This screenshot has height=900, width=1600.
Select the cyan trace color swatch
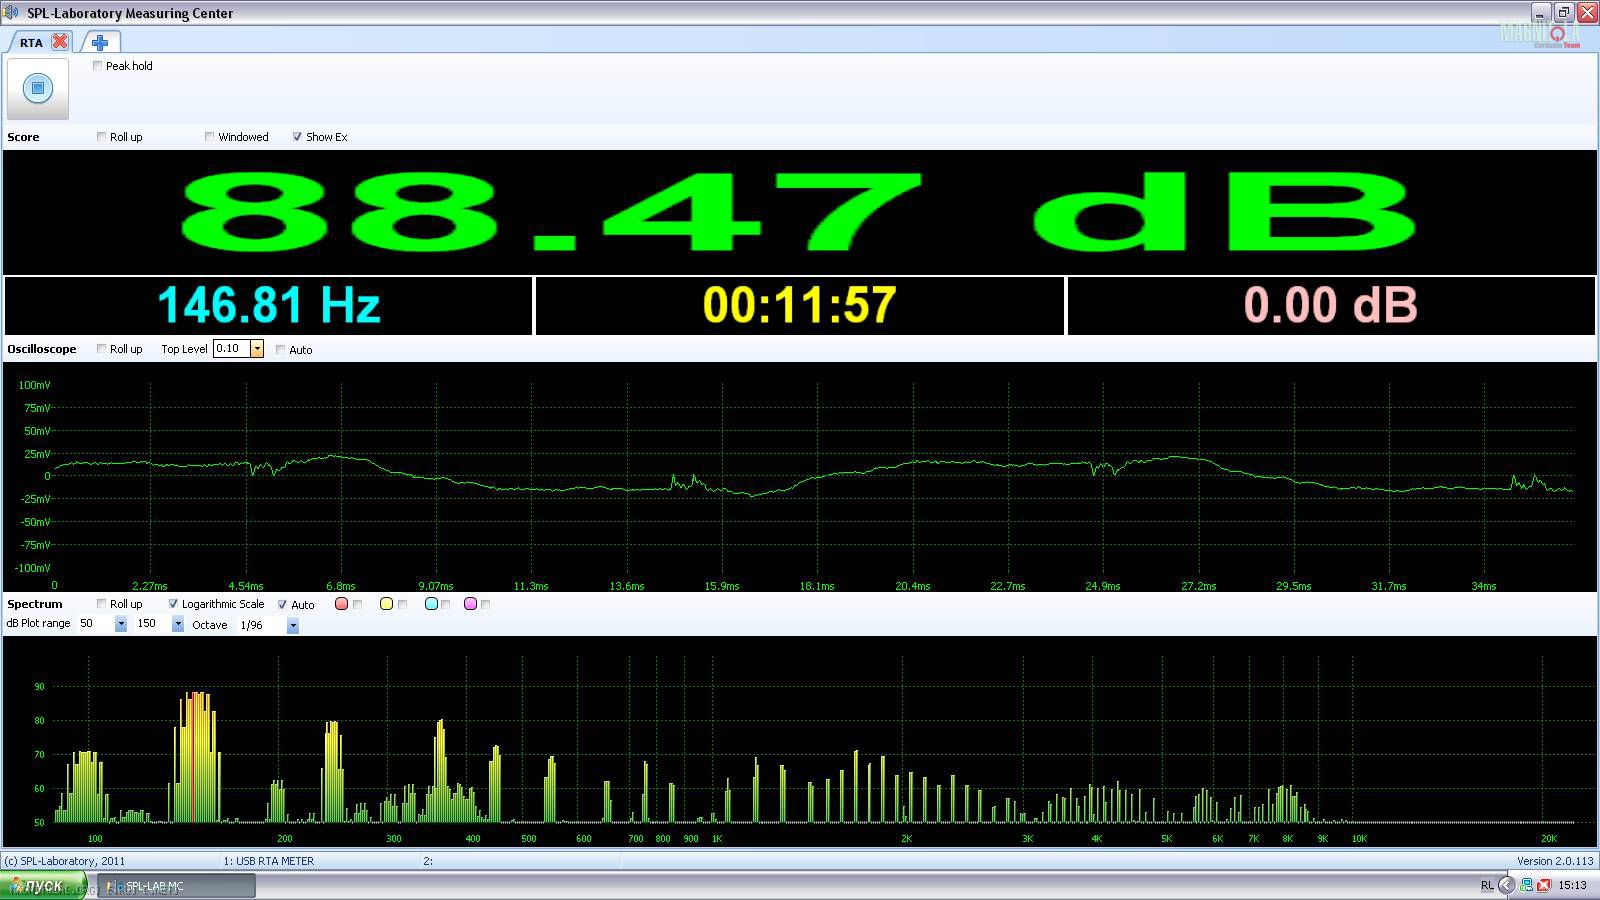point(431,604)
